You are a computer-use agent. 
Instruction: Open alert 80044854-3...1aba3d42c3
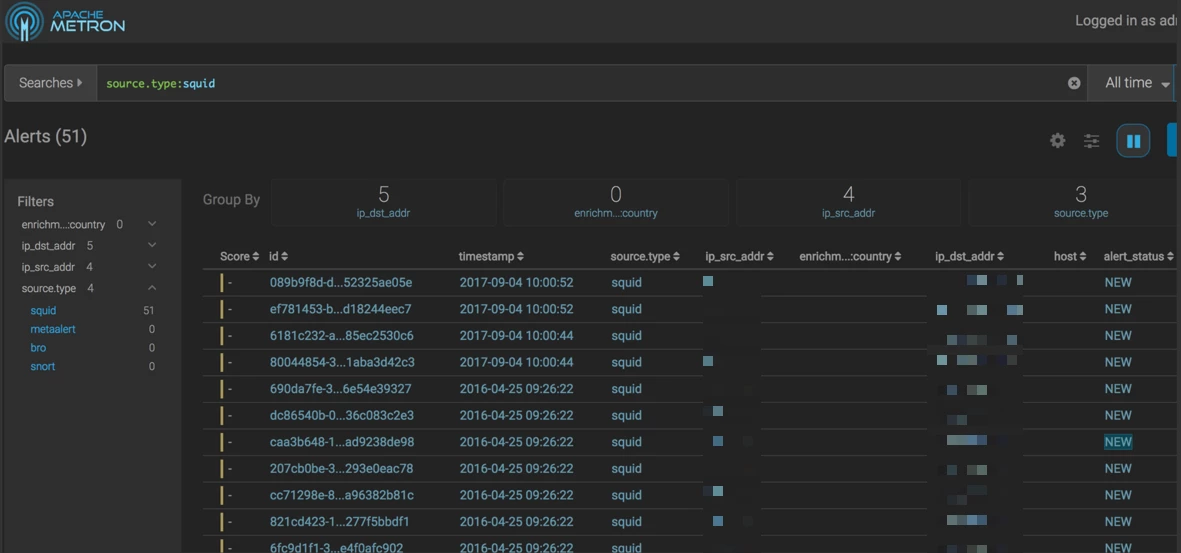pyautogui.click(x=342, y=362)
